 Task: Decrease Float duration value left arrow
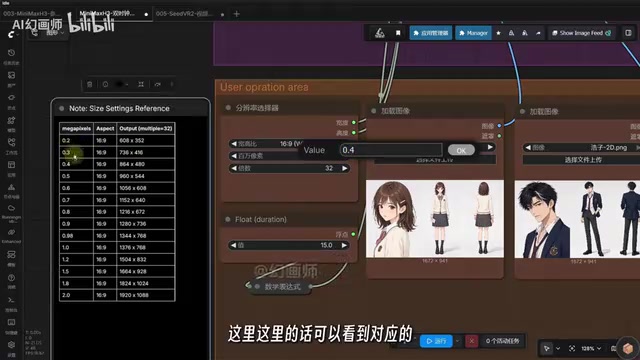[x=233, y=245]
